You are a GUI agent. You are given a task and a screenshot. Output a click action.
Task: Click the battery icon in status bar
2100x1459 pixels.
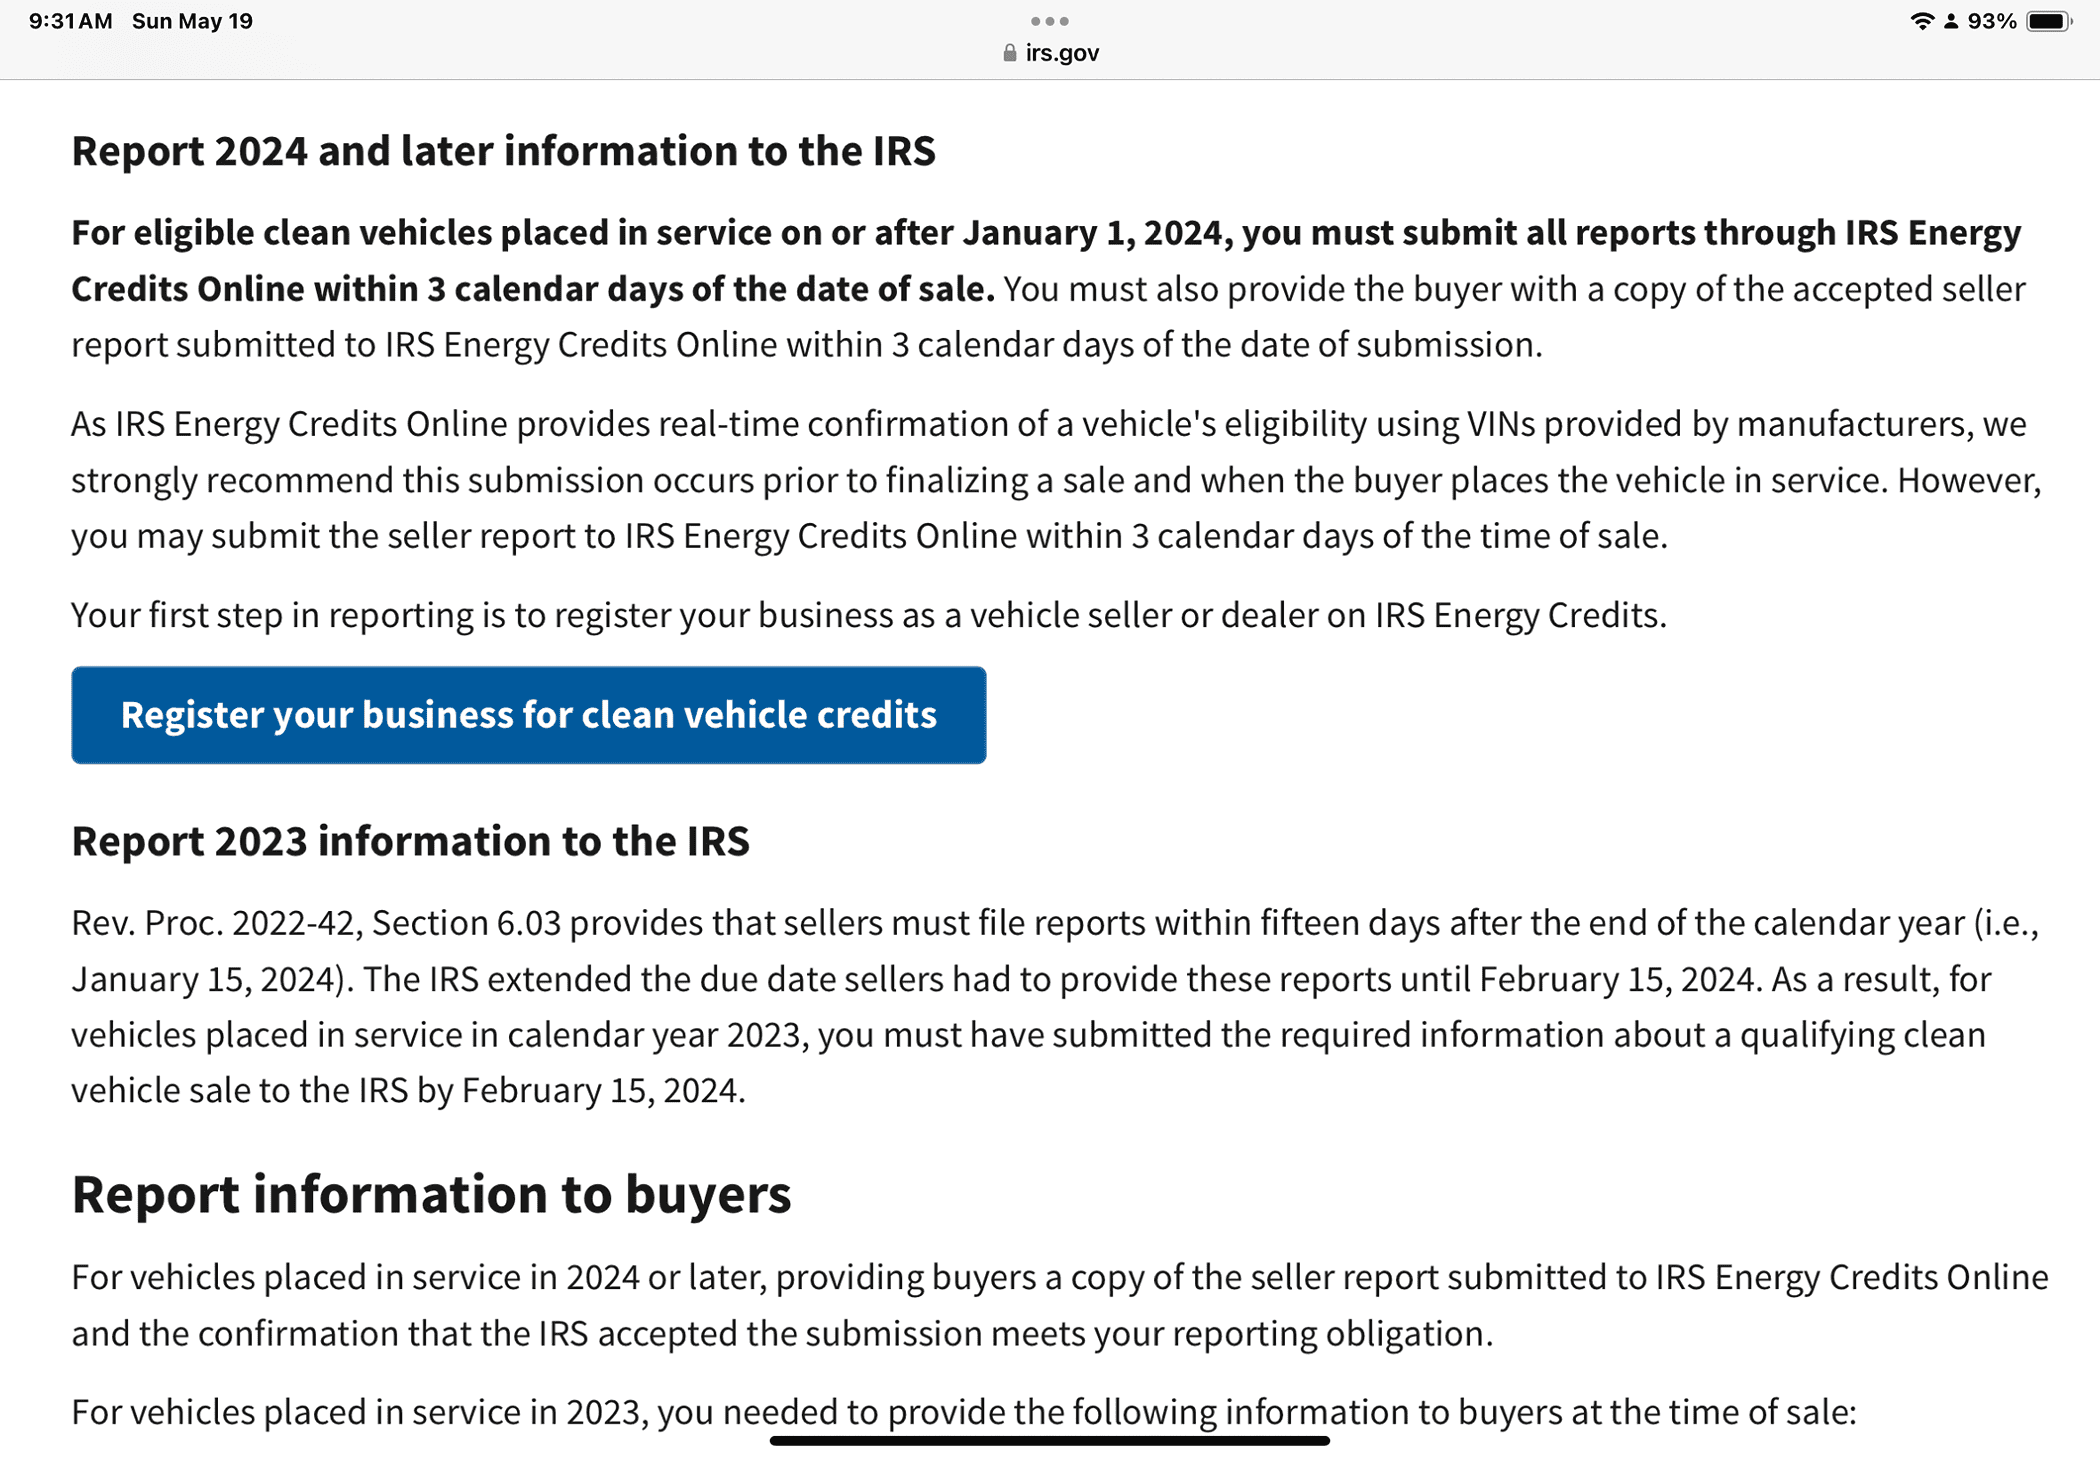(x=2048, y=21)
